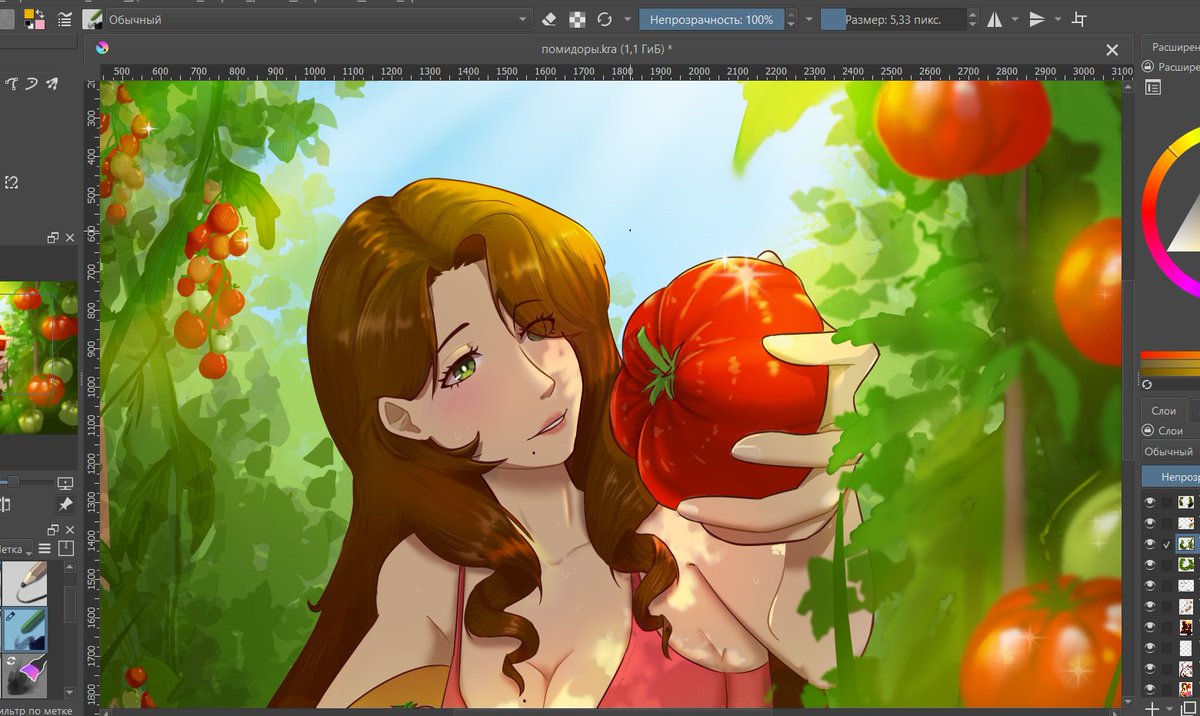Click the overview docker image thumbnail
The width and height of the screenshot is (1200, 716).
point(39,357)
